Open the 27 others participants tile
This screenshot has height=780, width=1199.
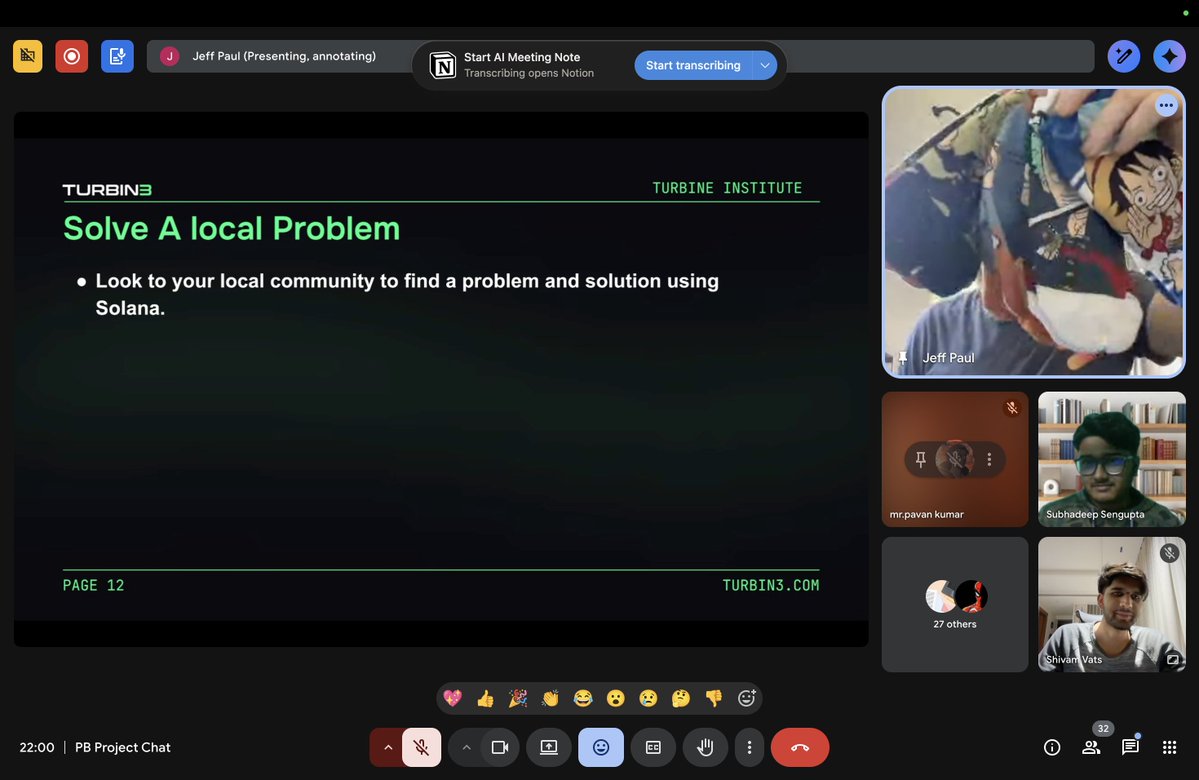click(955, 604)
